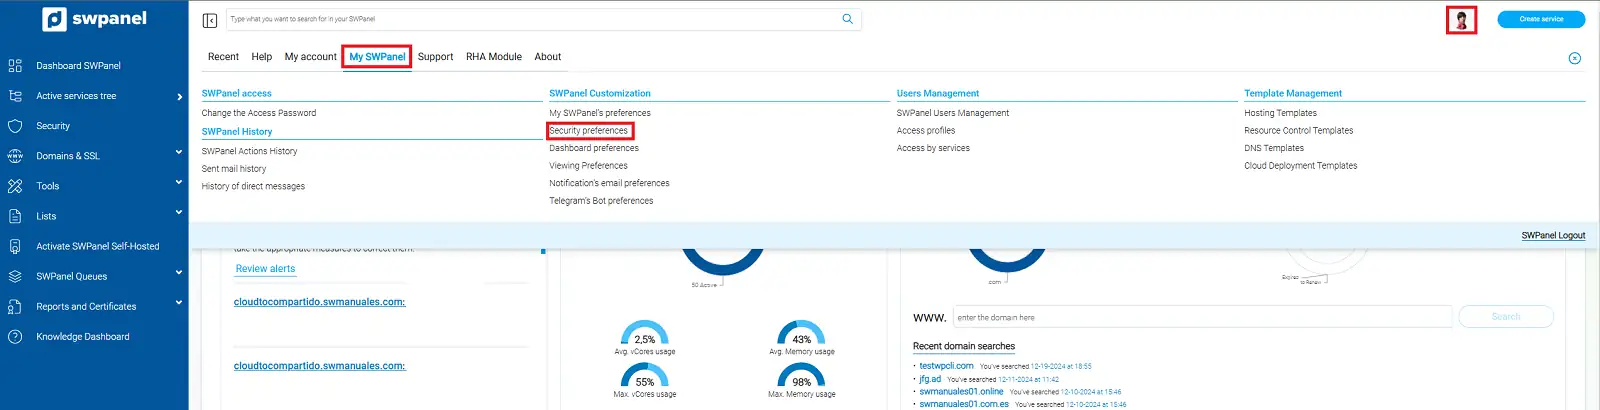The width and height of the screenshot is (1600, 410).
Task: Open swmanuales01.com.es recent search
Action: tap(964, 405)
